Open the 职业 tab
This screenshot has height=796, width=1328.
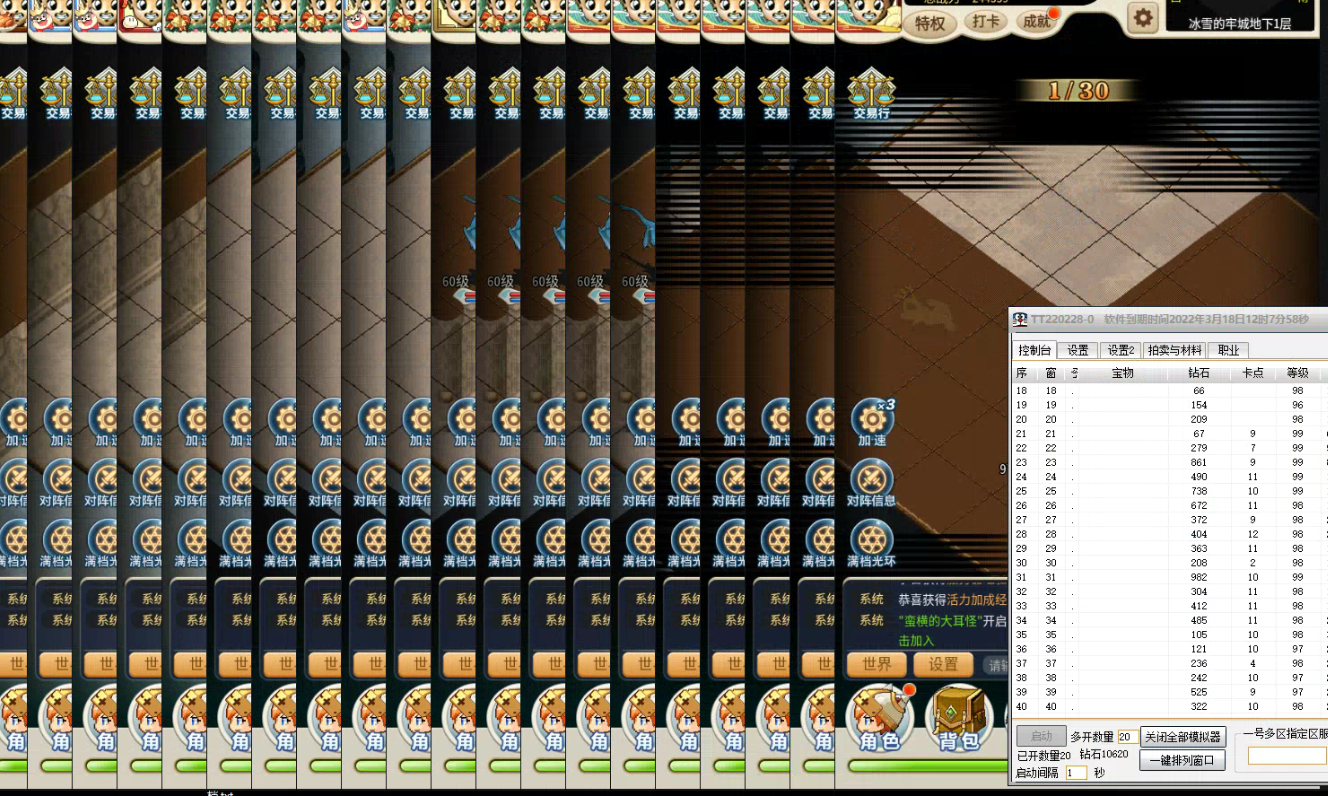1229,350
